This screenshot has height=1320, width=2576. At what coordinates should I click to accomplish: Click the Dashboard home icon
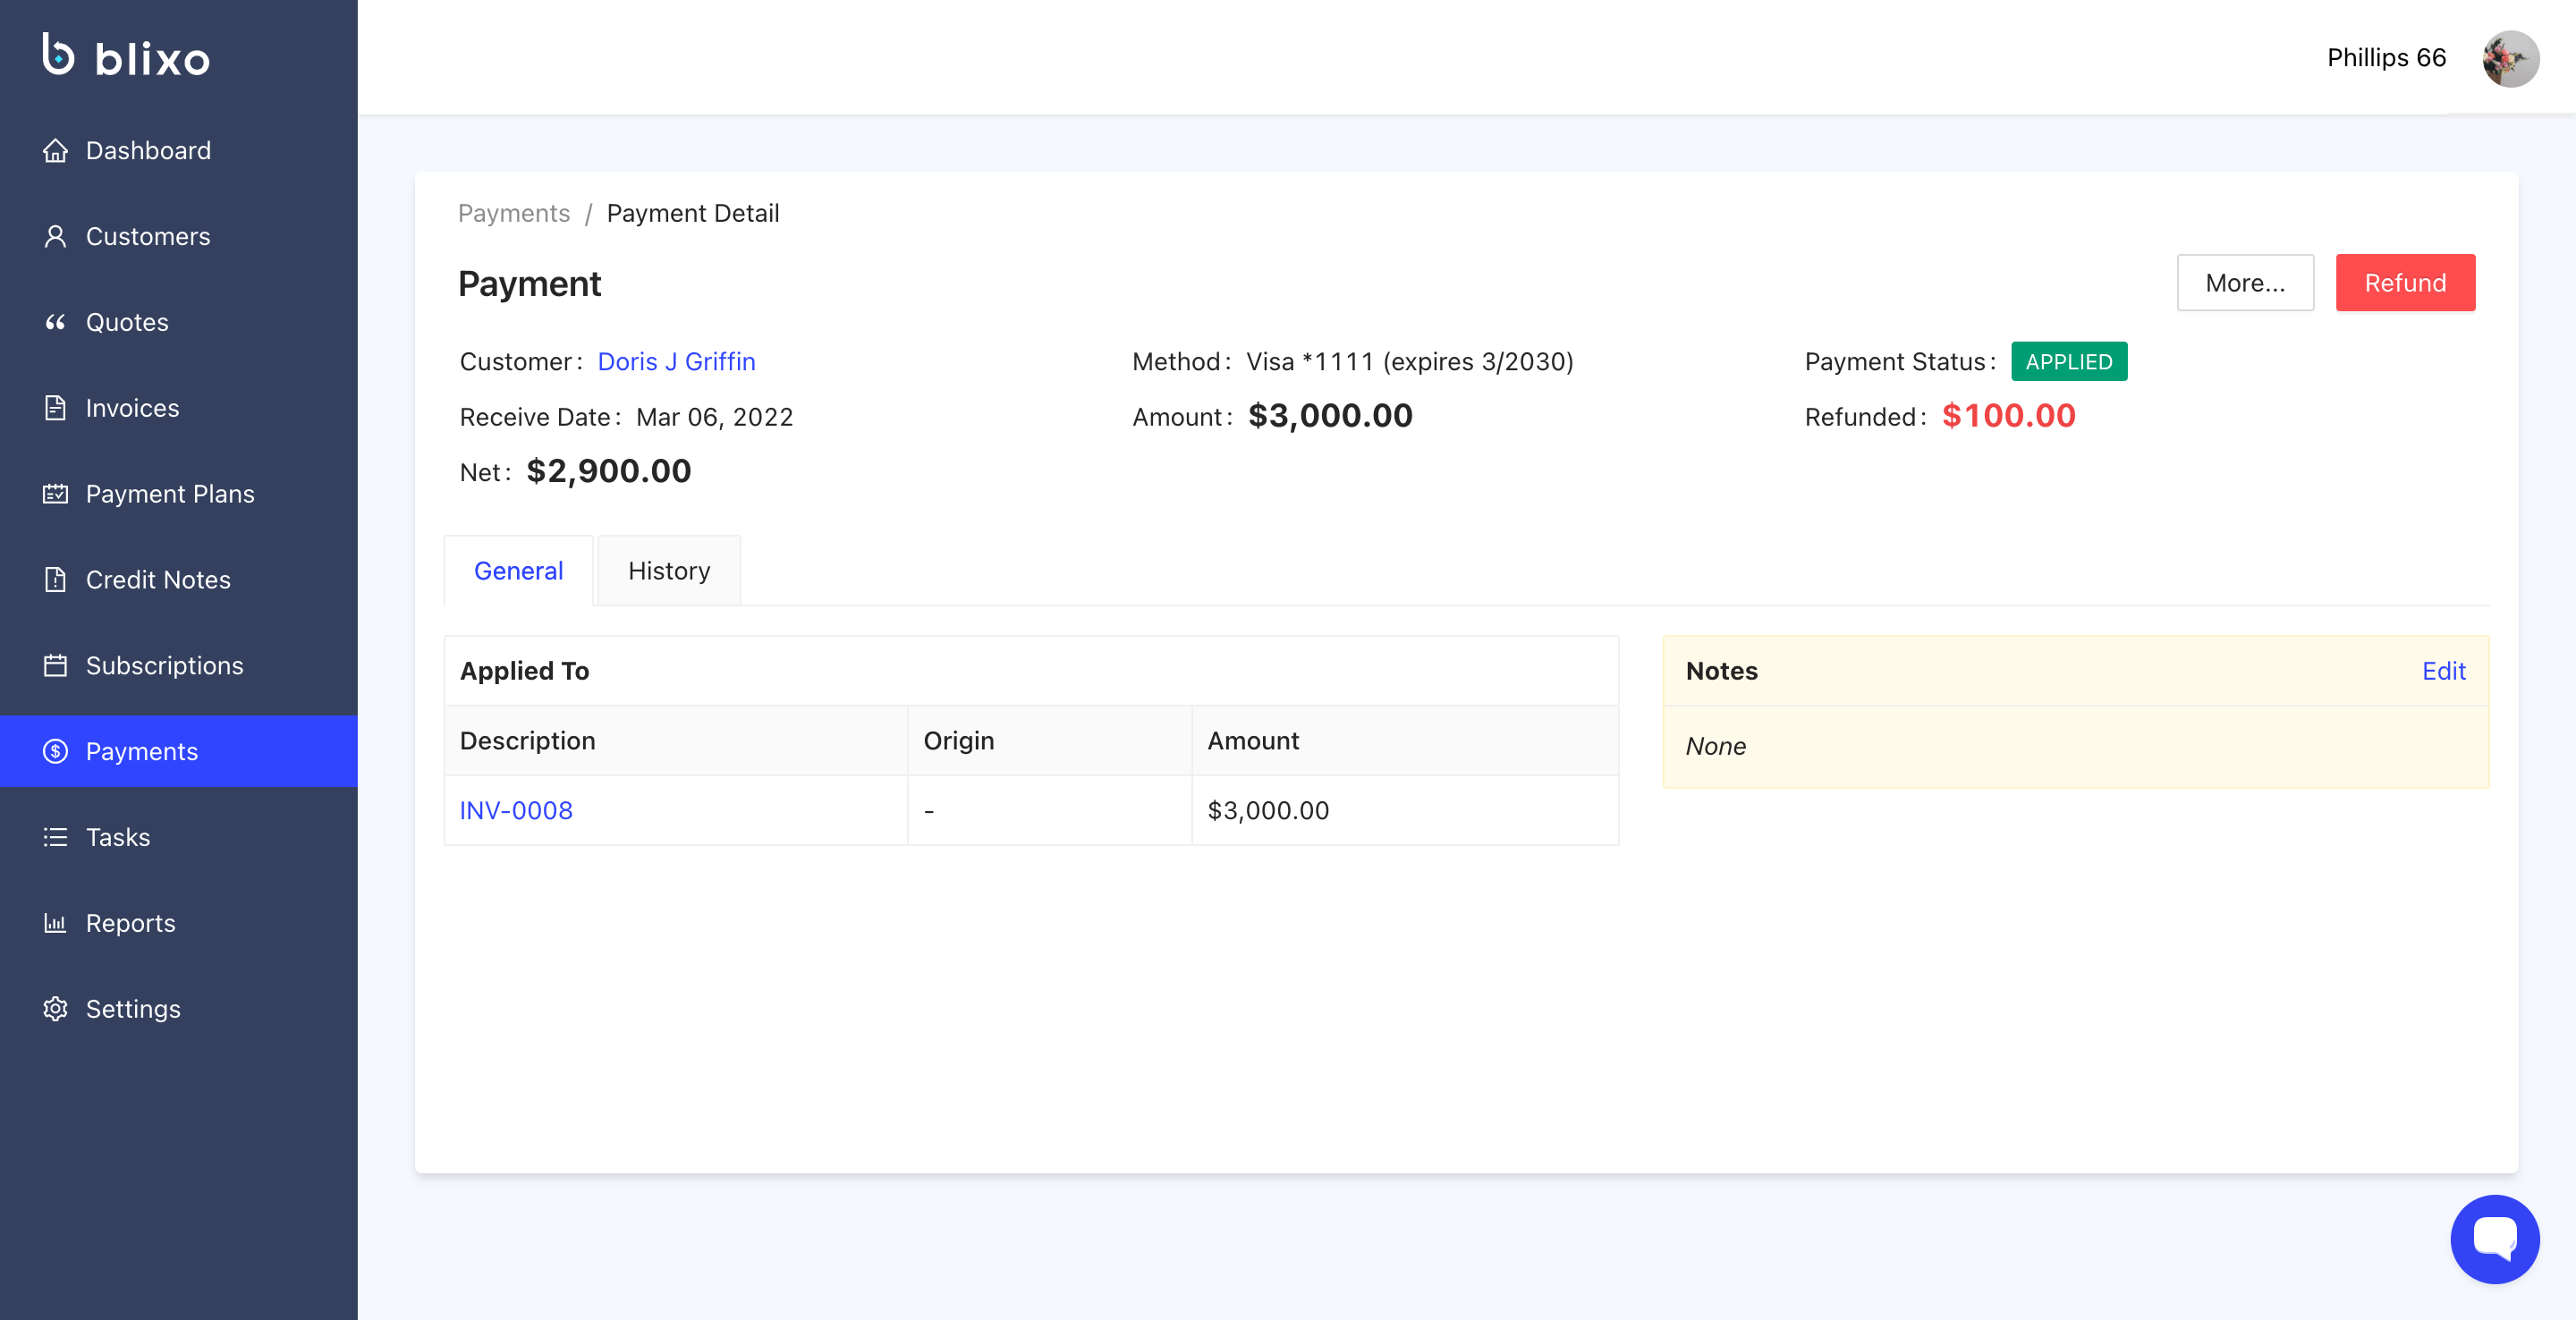[55, 151]
